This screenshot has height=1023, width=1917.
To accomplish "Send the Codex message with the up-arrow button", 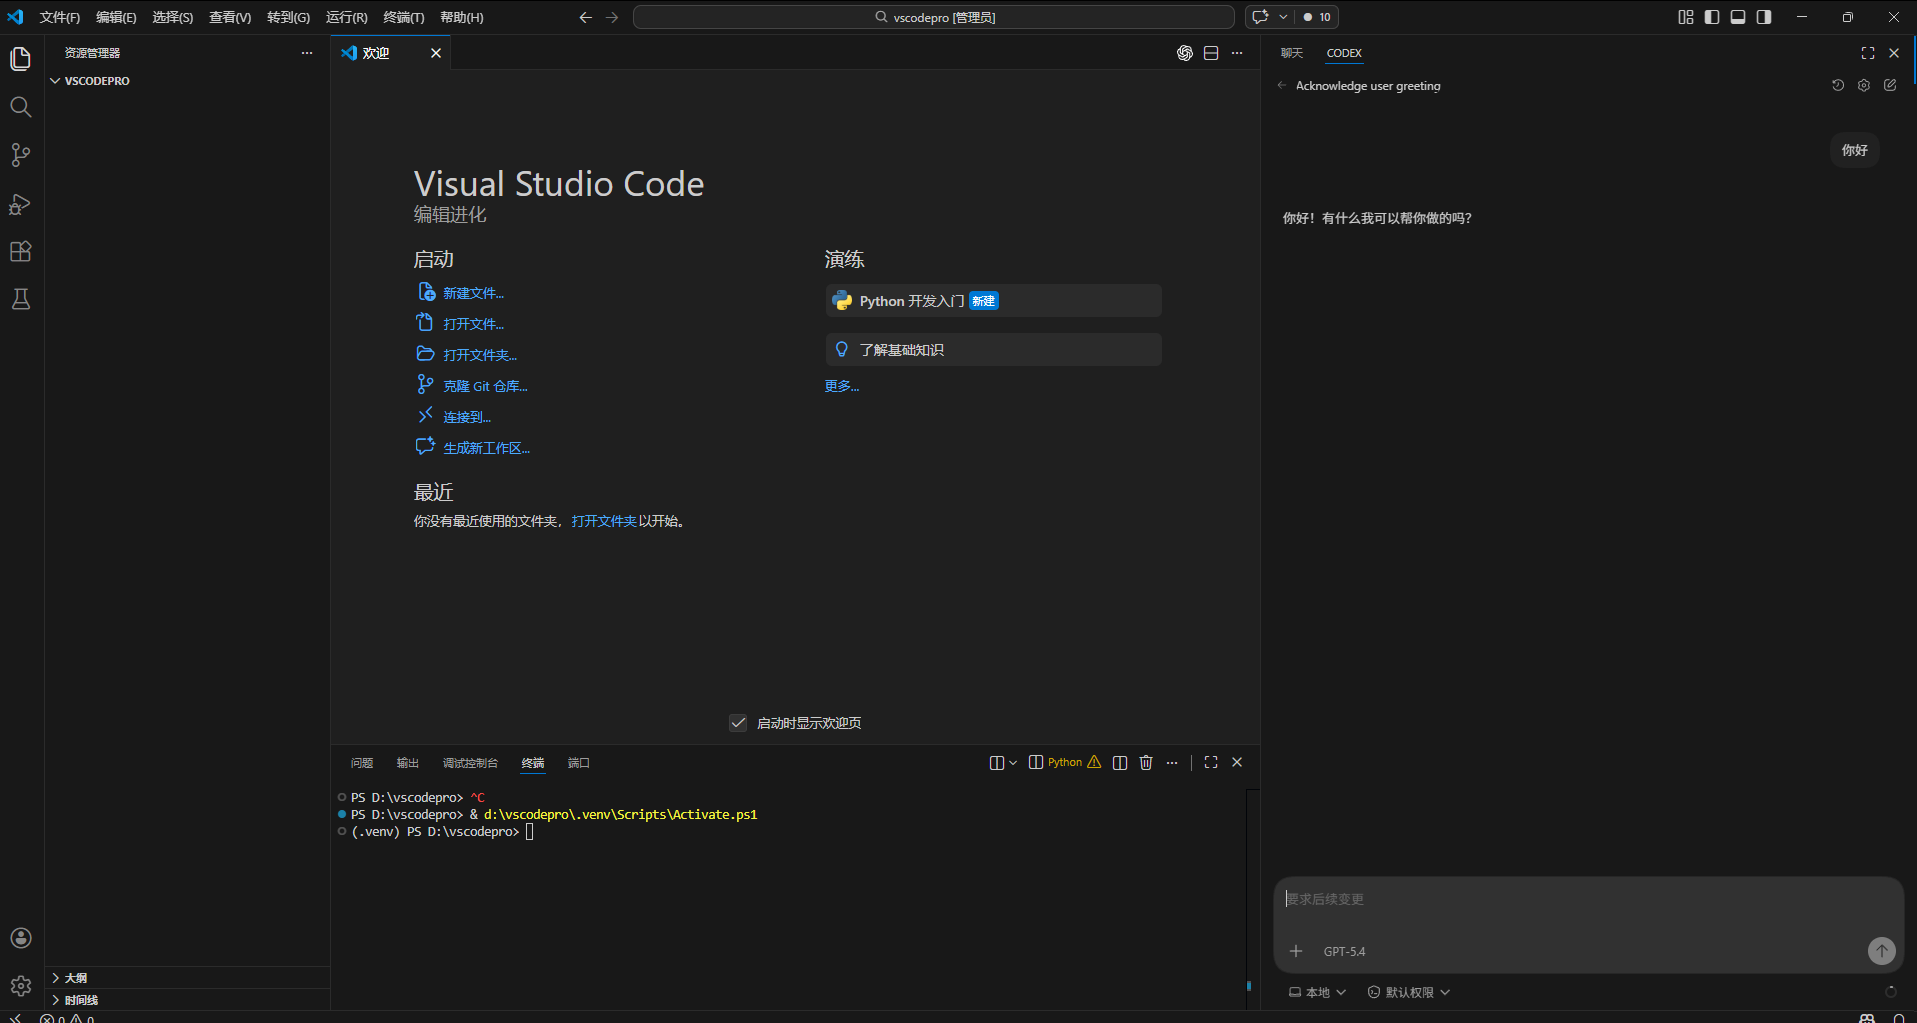I will tap(1882, 951).
